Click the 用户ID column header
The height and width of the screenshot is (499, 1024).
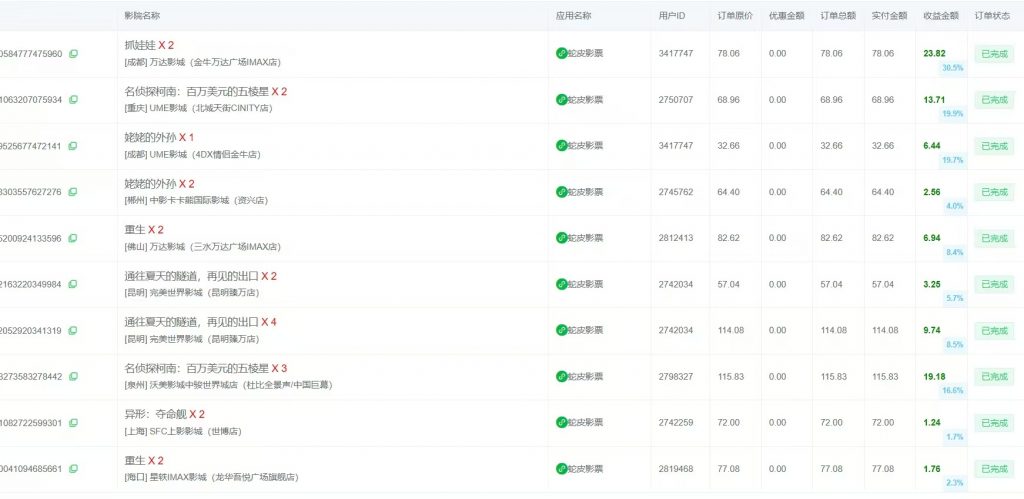(x=672, y=16)
